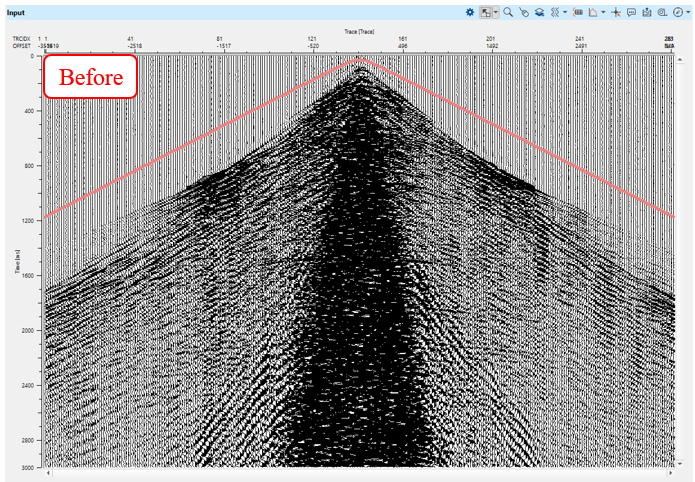Viewport: 695px width, 482px height.
Task: Click the Input panel title
Action: click(15, 13)
